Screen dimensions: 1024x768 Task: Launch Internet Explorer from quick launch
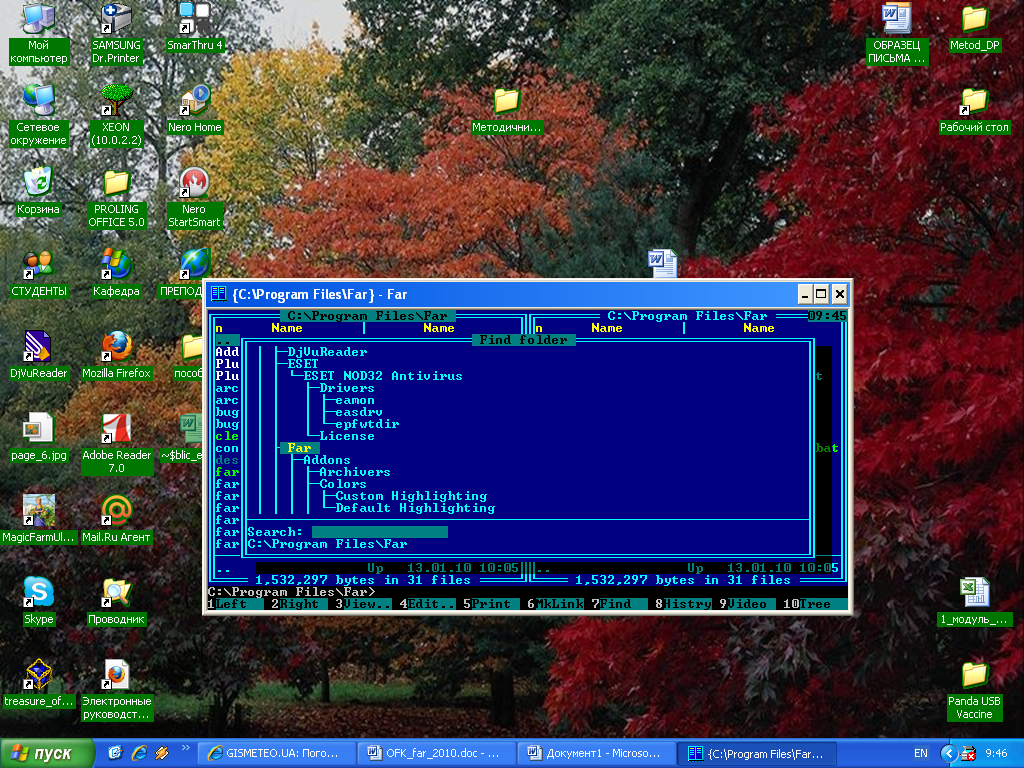[x=138, y=753]
